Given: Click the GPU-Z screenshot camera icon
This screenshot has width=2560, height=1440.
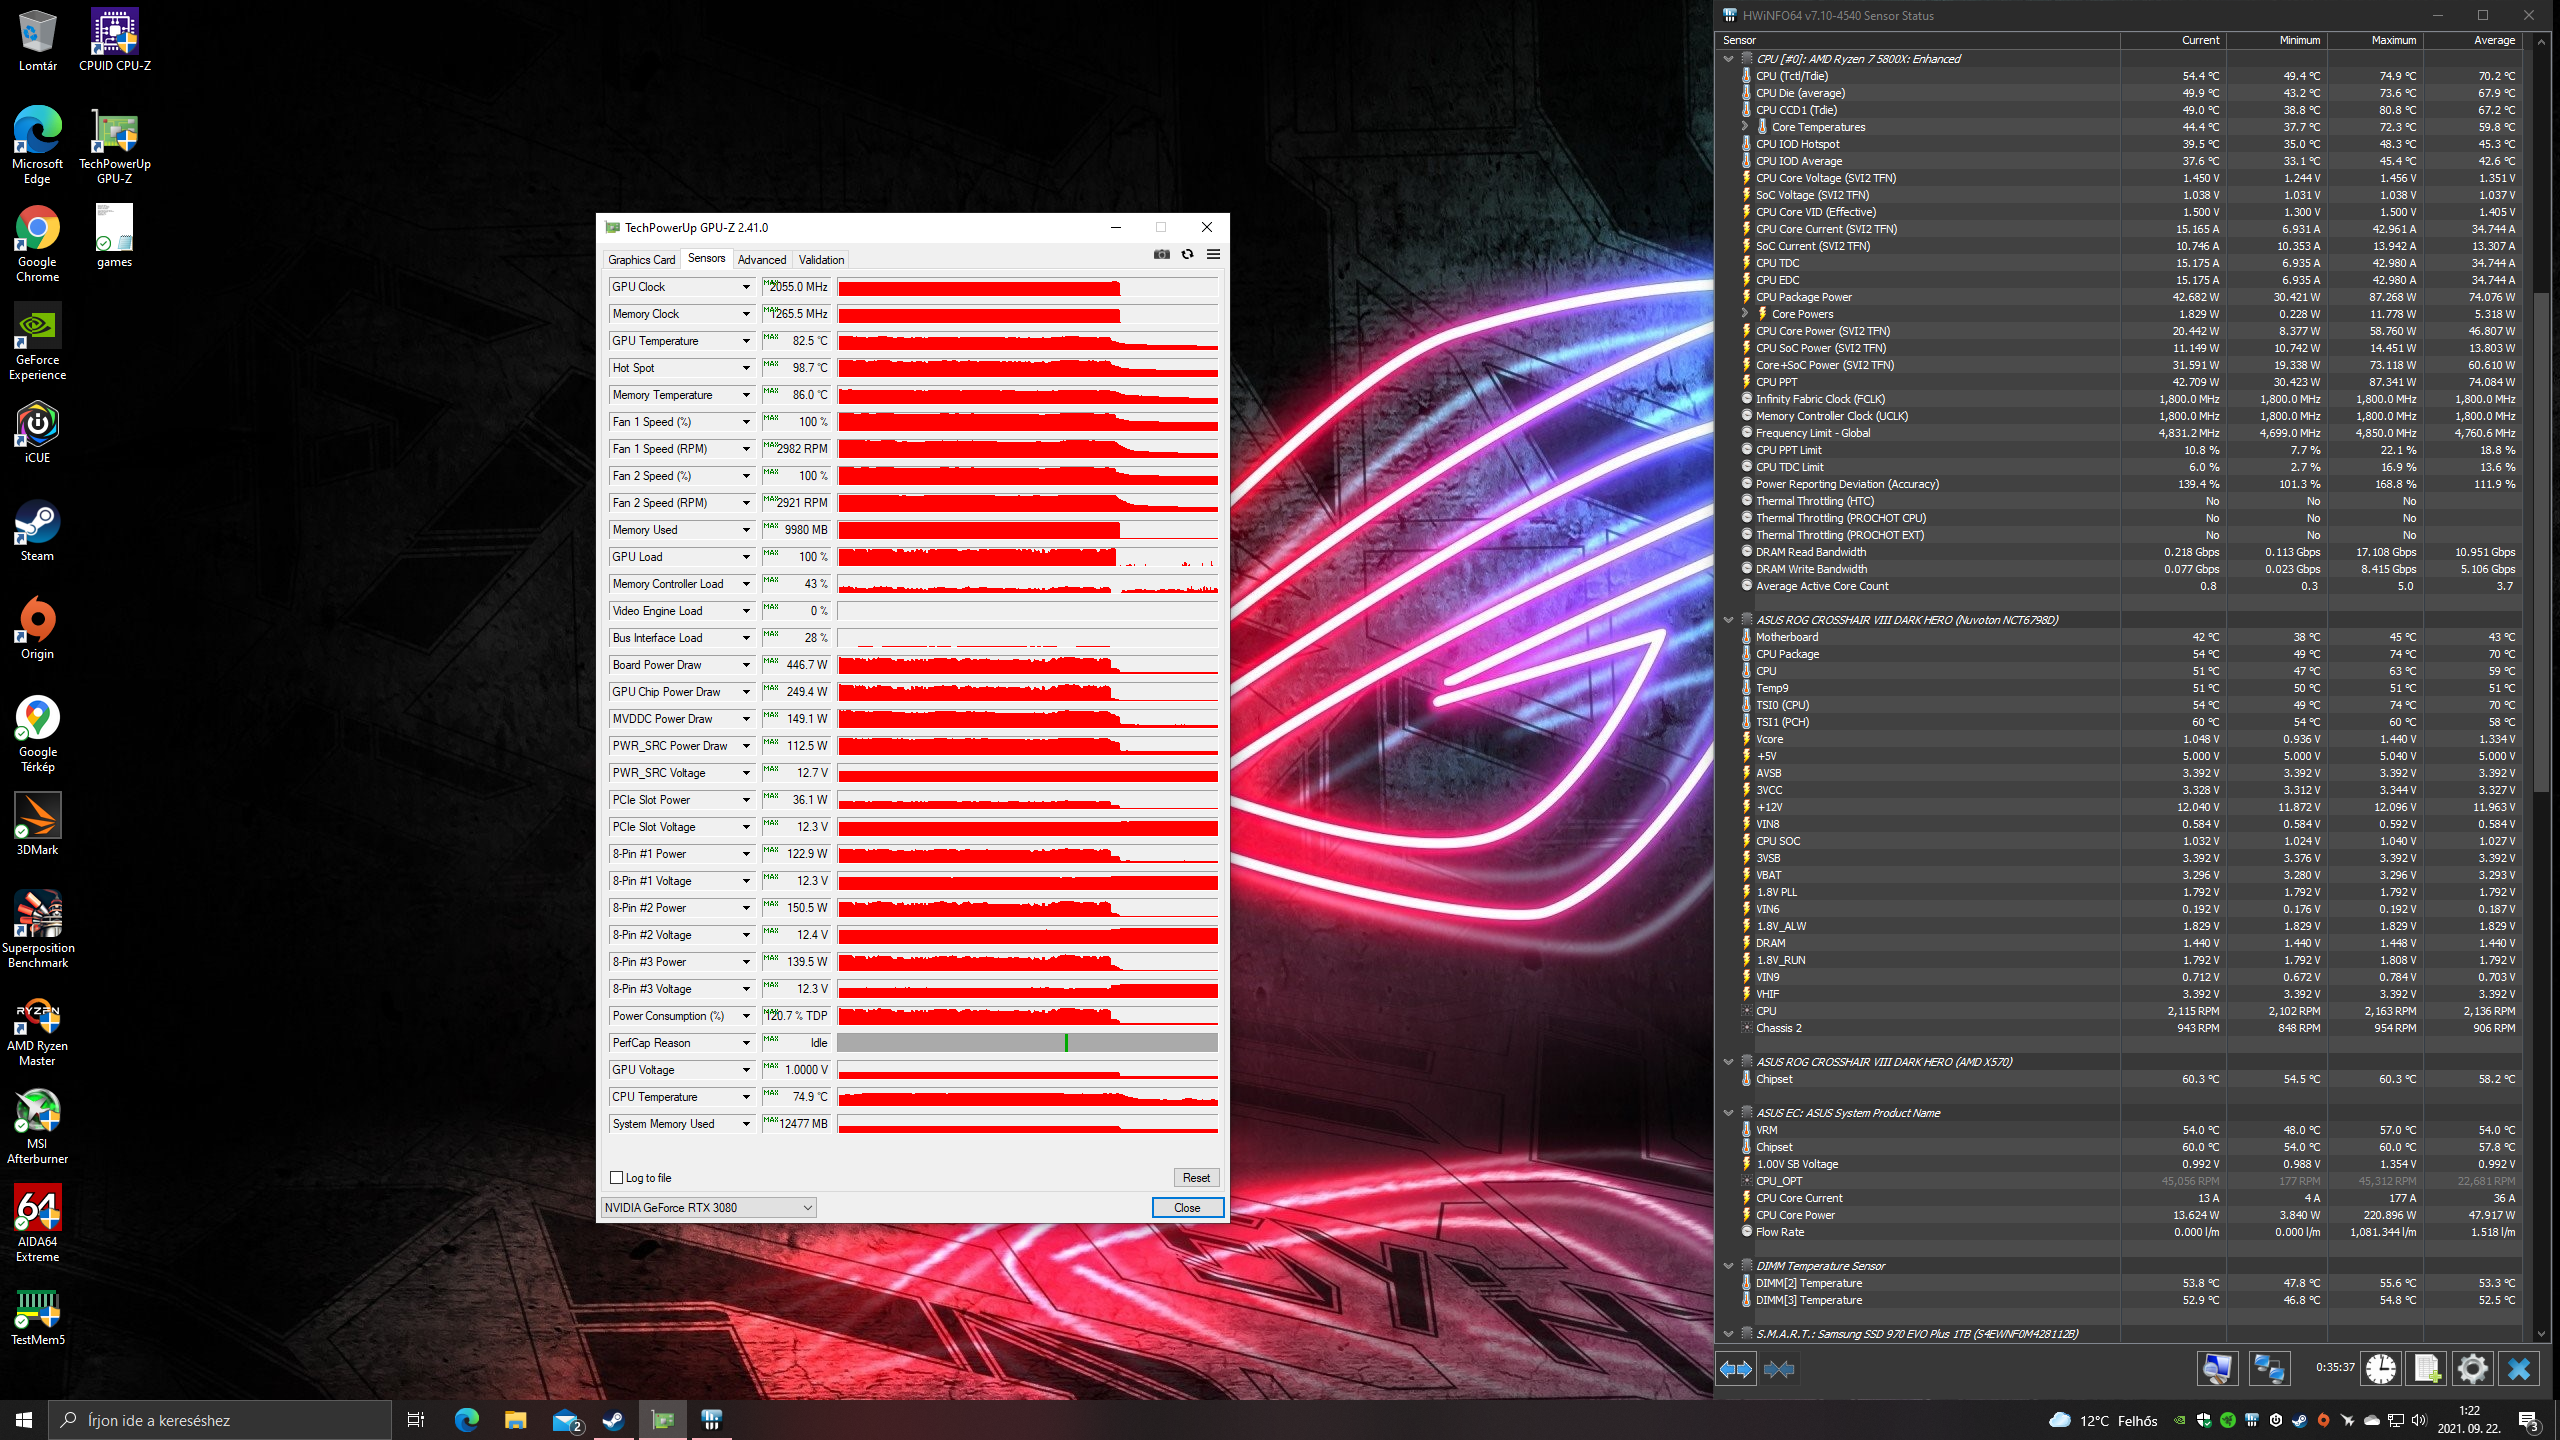Looking at the screenshot, I should (x=1161, y=254).
